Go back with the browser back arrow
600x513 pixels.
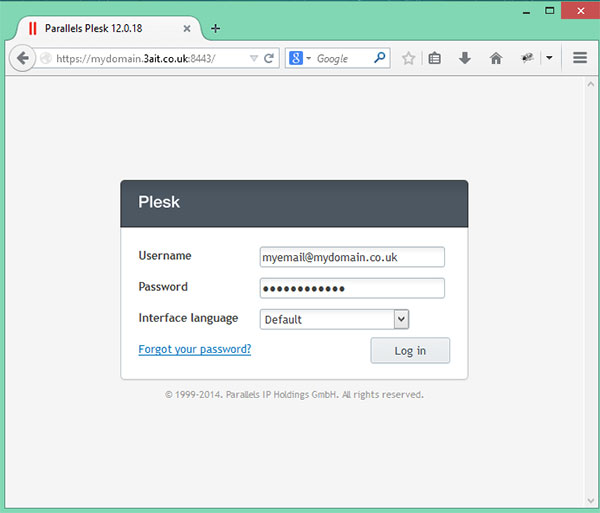pos(23,59)
